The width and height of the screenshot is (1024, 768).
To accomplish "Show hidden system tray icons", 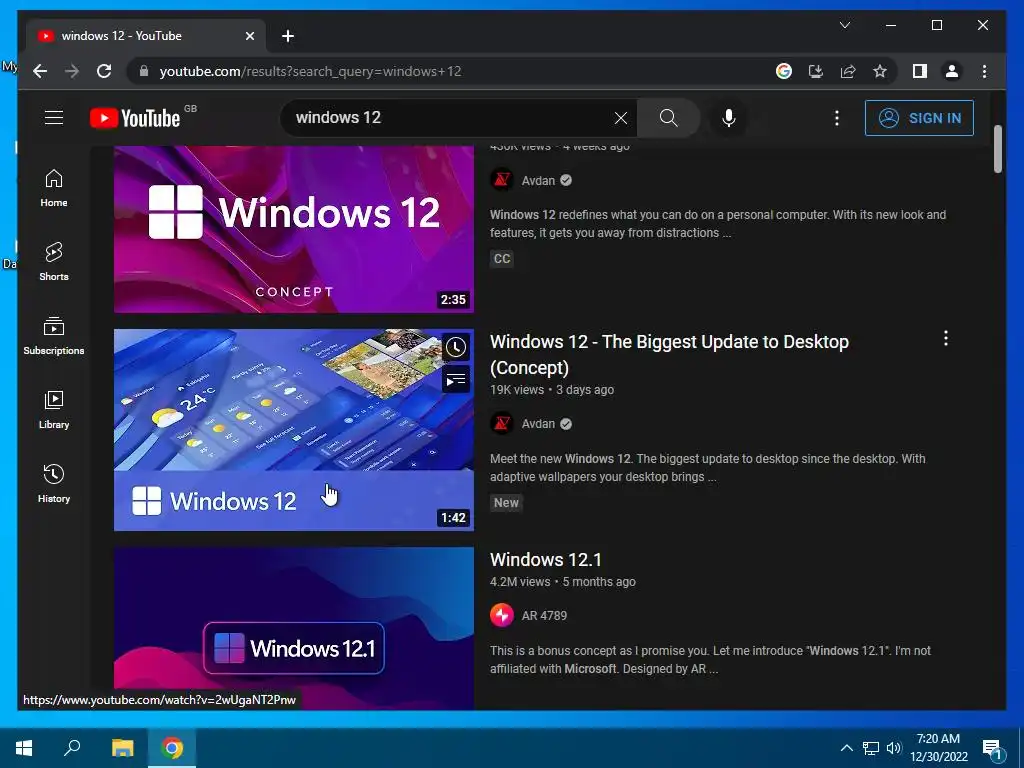I will point(846,748).
